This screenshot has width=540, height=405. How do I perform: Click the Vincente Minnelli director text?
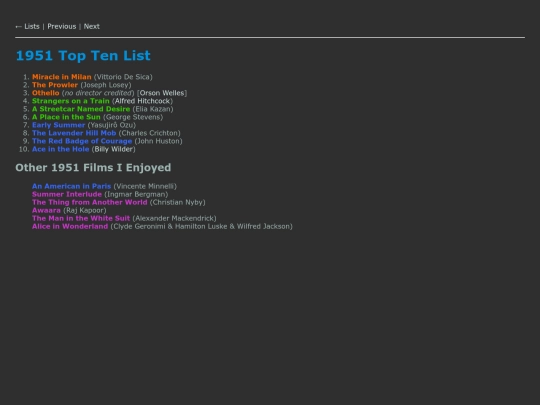tap(145, 186)
